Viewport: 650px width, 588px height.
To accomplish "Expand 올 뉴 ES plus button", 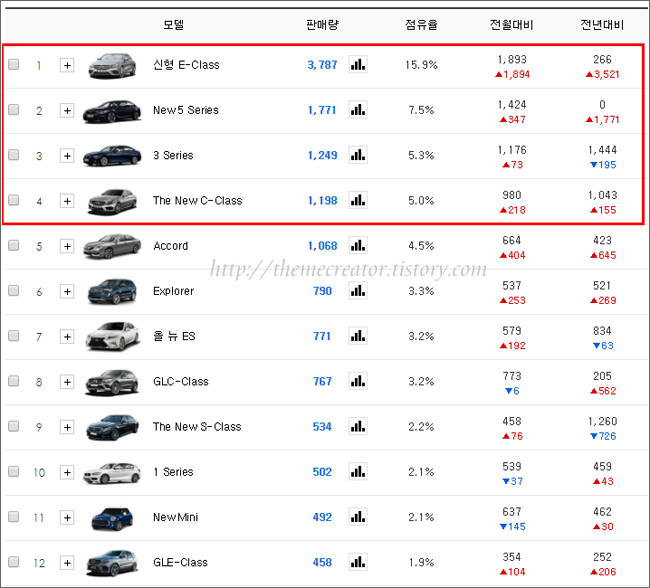I will pyautogui.click(x=67, y=336).
